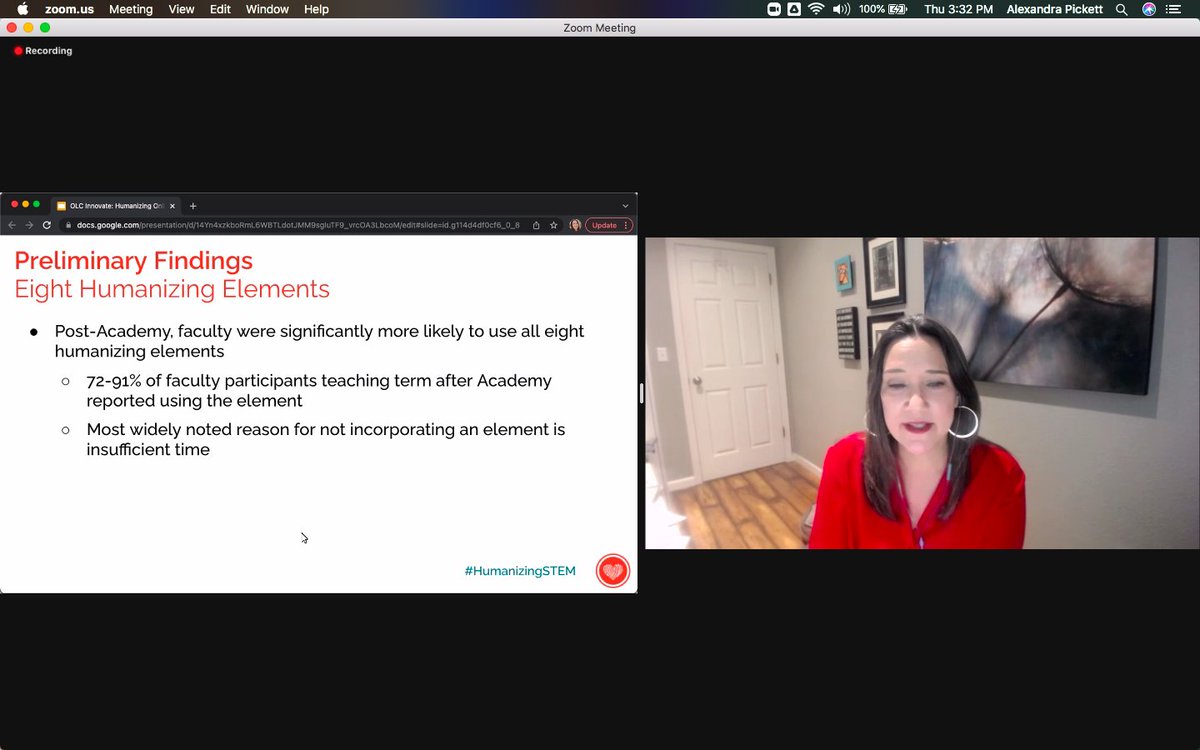Open the View menu

click(181, 9)
